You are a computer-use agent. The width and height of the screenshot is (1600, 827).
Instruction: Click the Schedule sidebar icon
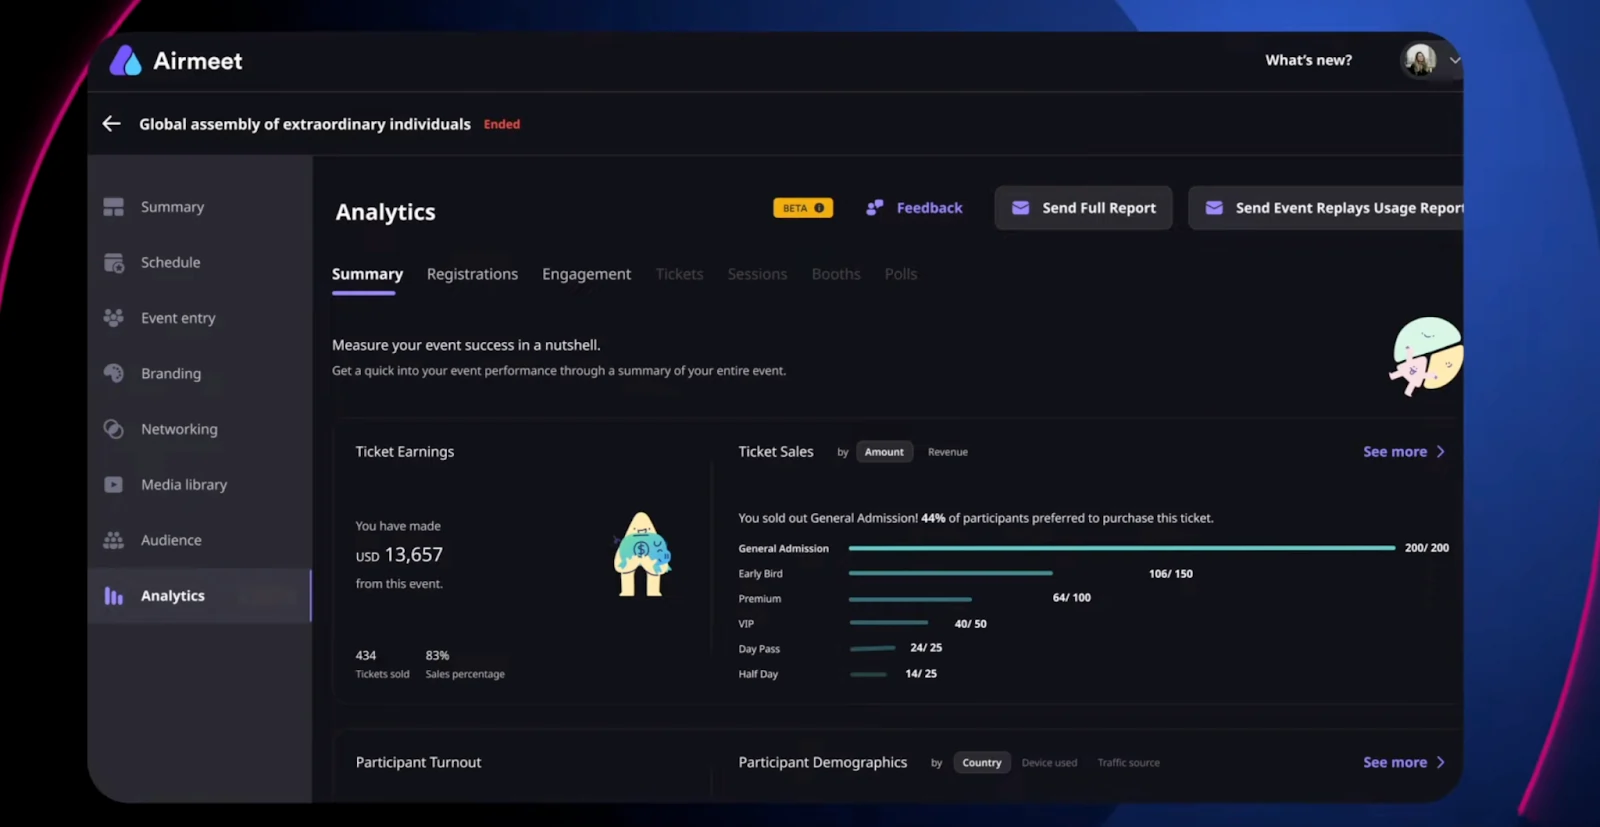(114, 262)
